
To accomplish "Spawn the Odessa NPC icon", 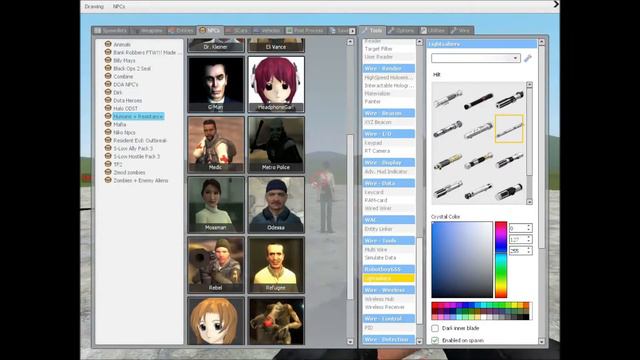I will [x=276, y=205].
